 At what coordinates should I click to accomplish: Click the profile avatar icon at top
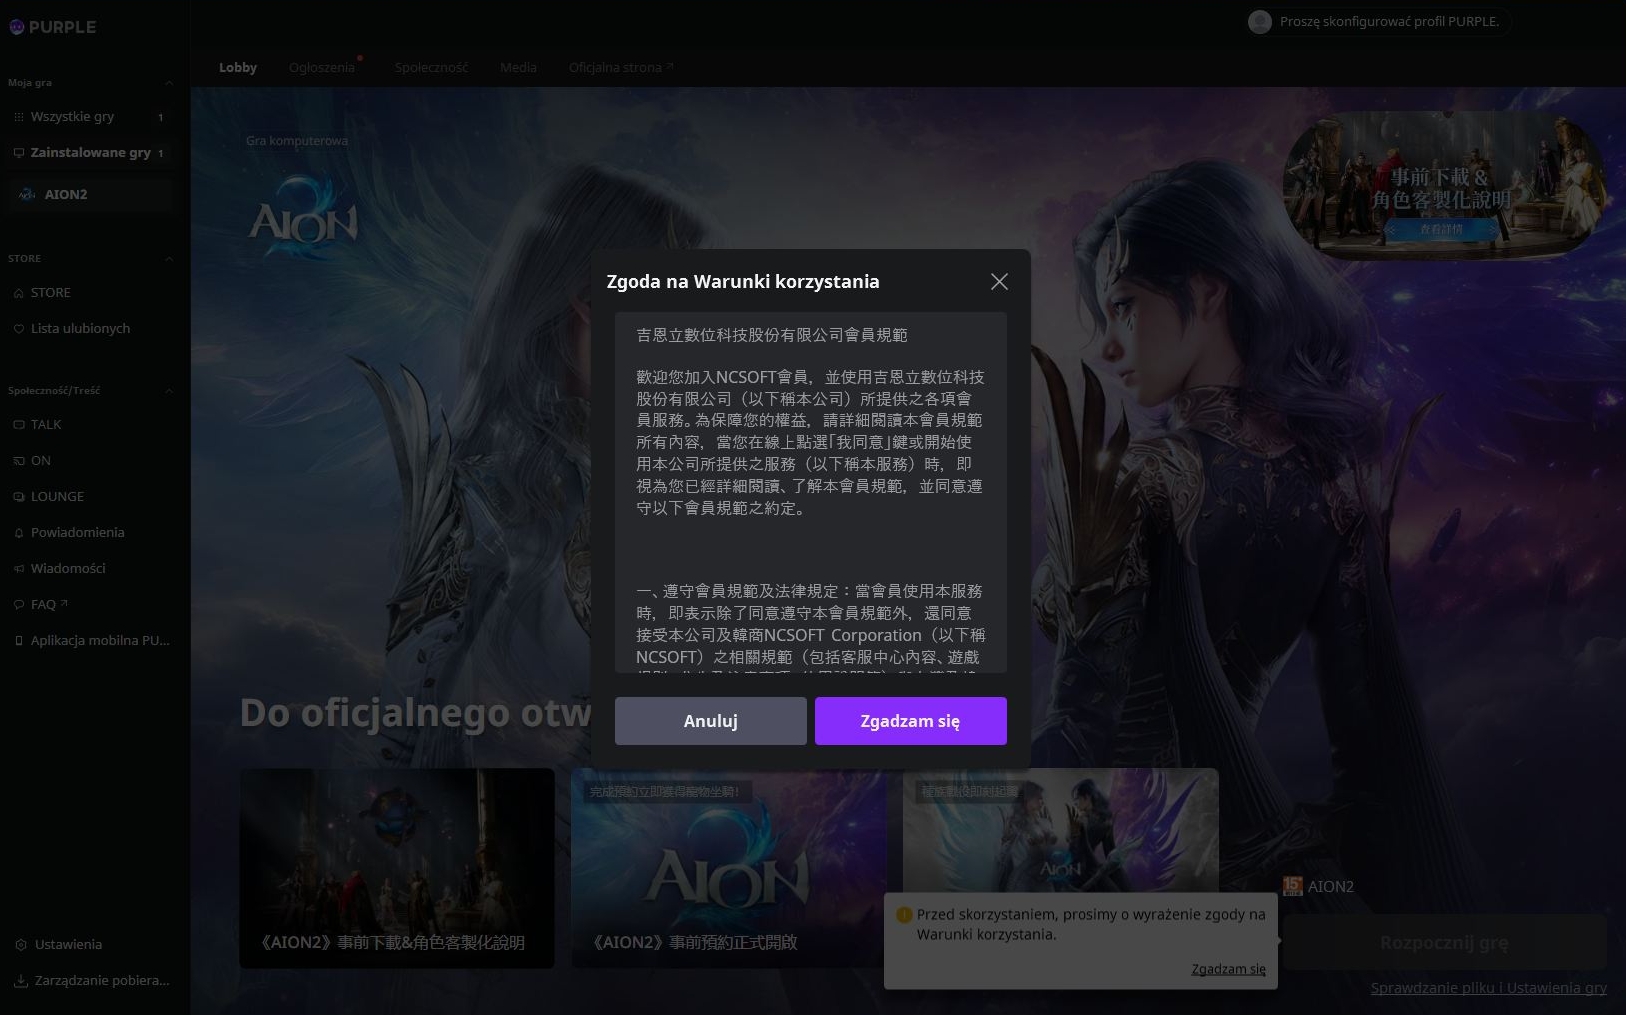tap(1260, 22)
